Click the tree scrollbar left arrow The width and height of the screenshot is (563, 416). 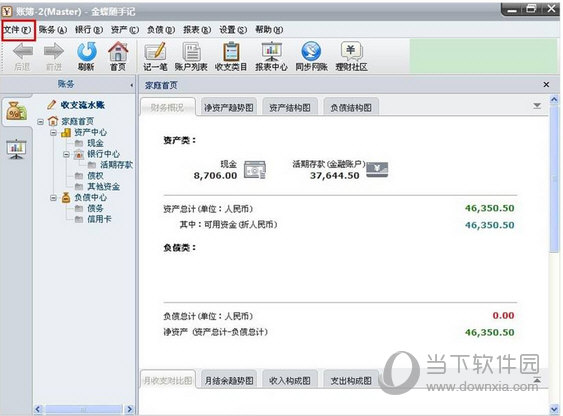coord(38,409)
